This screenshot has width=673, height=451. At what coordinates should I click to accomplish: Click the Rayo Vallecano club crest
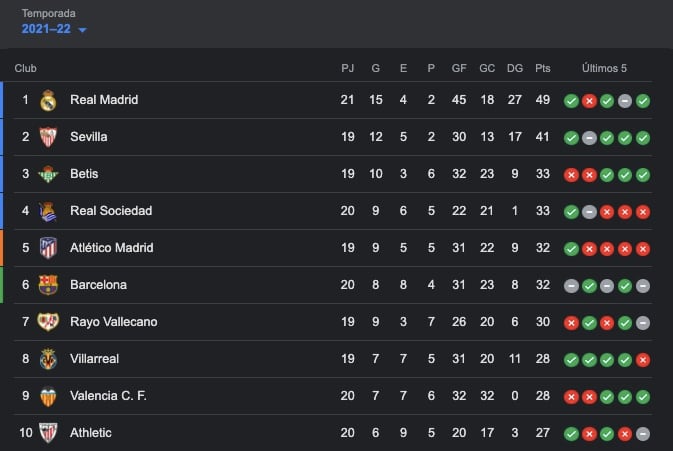[x=47, y=322]
